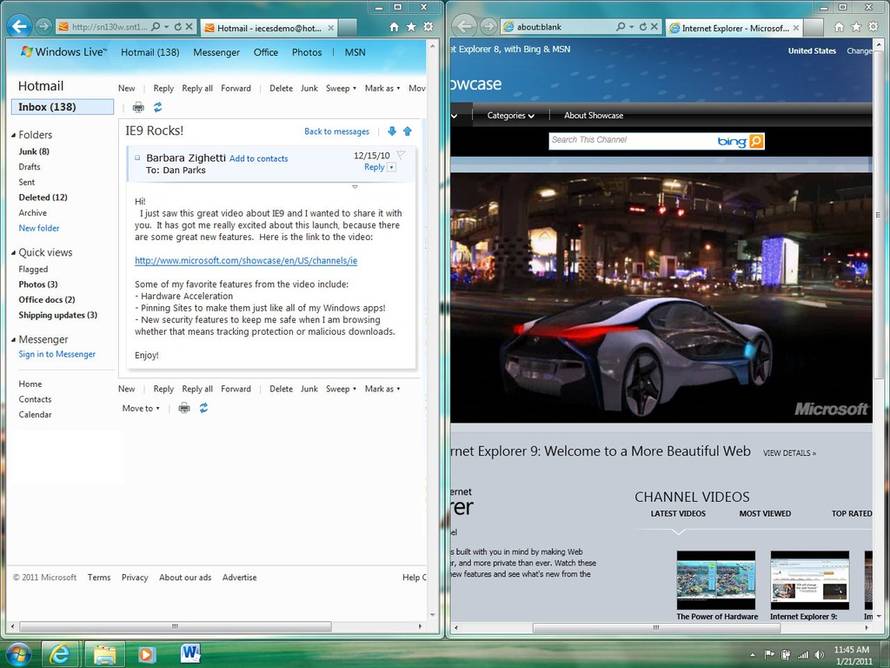The image size is (890, 668).
Task: Open the Mark as dropdown
Action: point(381,88)
